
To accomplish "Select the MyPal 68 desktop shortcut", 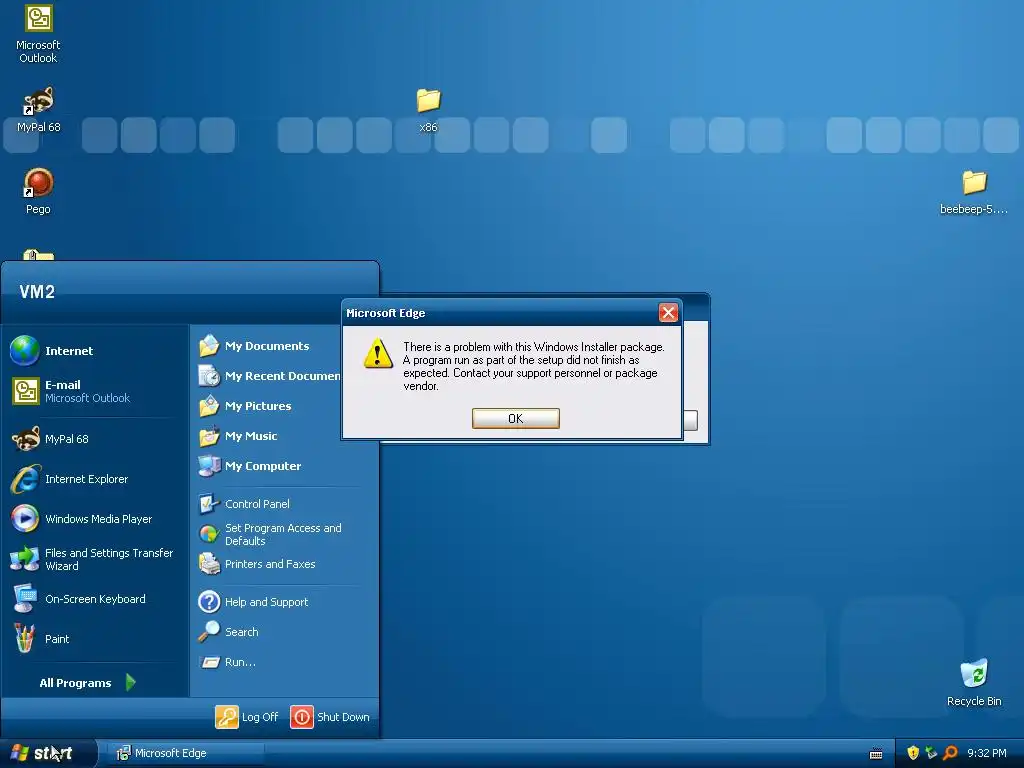I will tap(38, 110).
